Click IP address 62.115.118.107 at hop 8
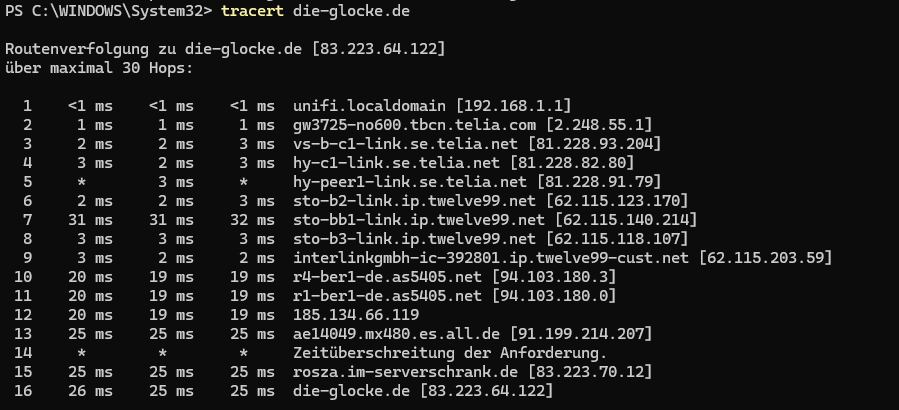The image size is (899, 410). pos(617,239)
